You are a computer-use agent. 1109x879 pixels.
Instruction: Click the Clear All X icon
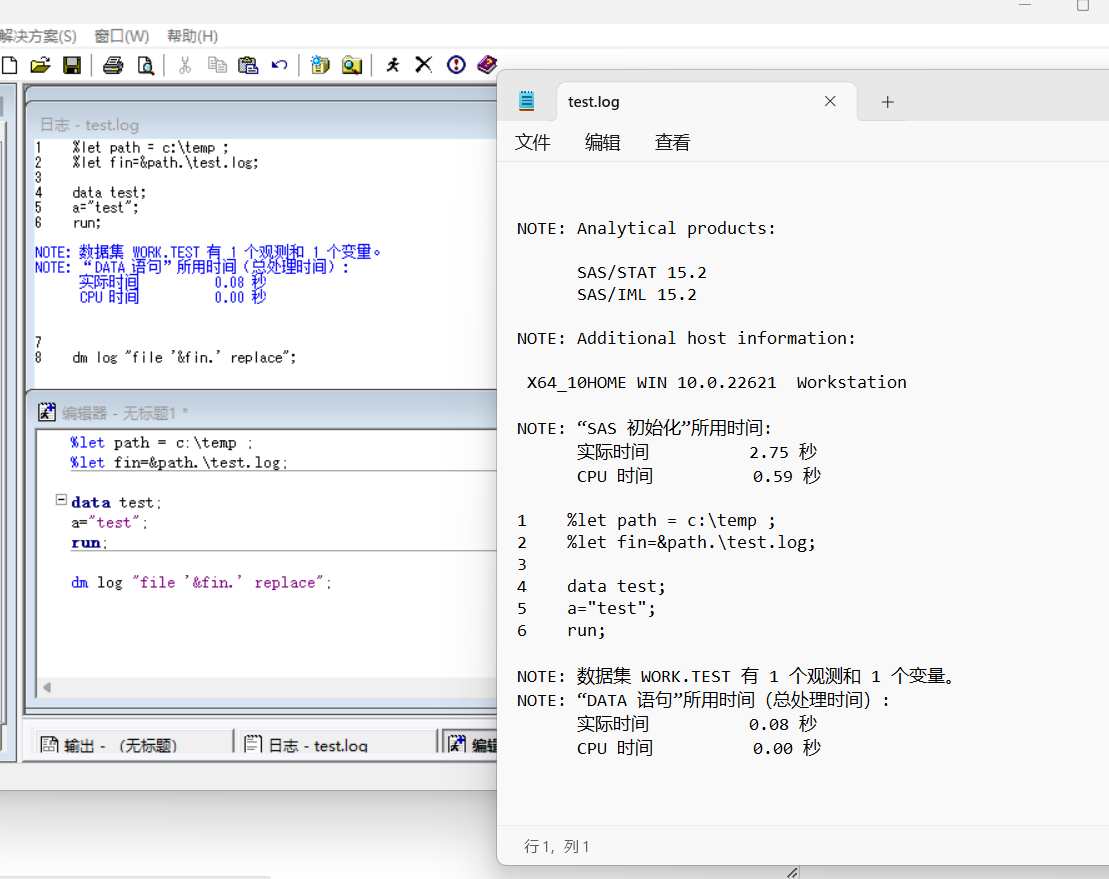(424, 65)
